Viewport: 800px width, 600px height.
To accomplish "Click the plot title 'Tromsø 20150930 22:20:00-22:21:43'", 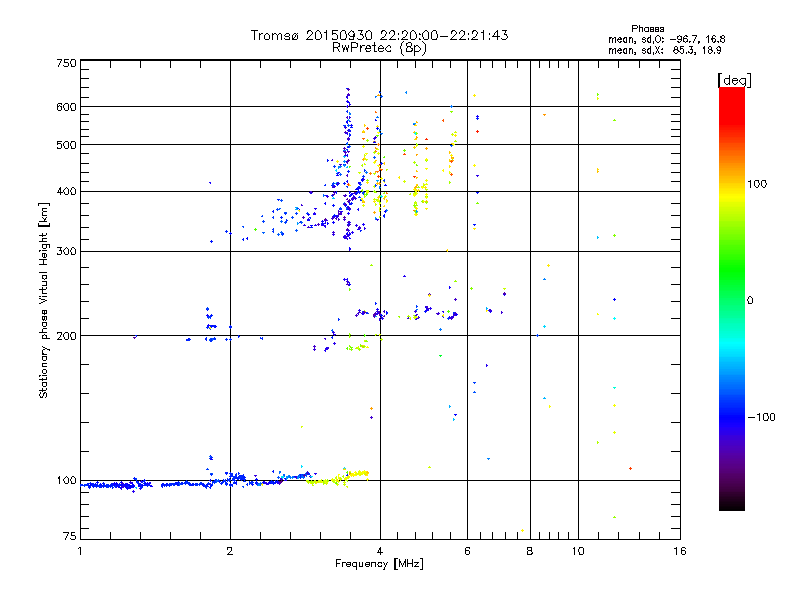I will 380,35.
